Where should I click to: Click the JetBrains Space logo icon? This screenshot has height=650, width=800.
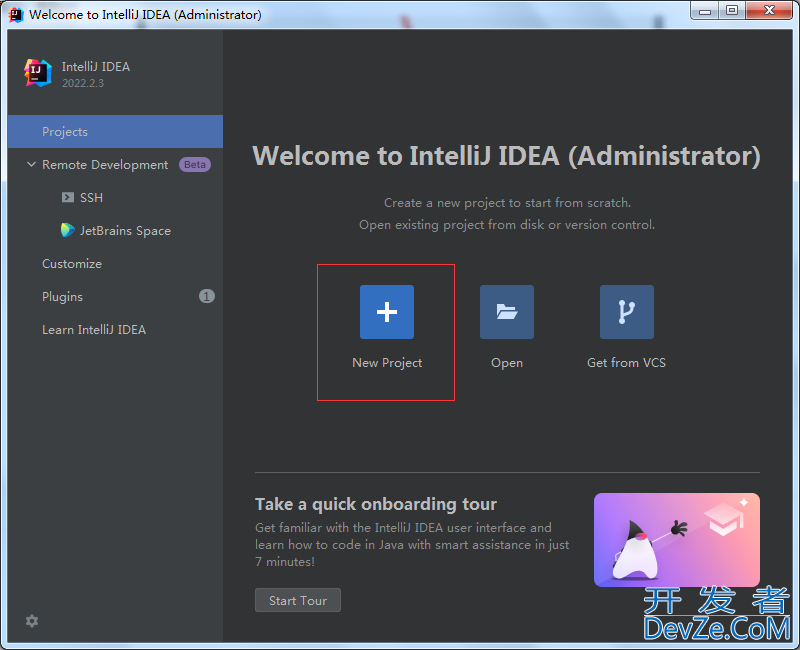[68, 231]
